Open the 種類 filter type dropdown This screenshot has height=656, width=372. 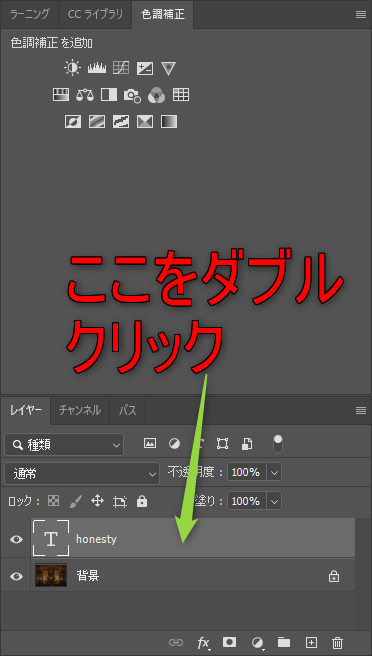tap(64, 445)
